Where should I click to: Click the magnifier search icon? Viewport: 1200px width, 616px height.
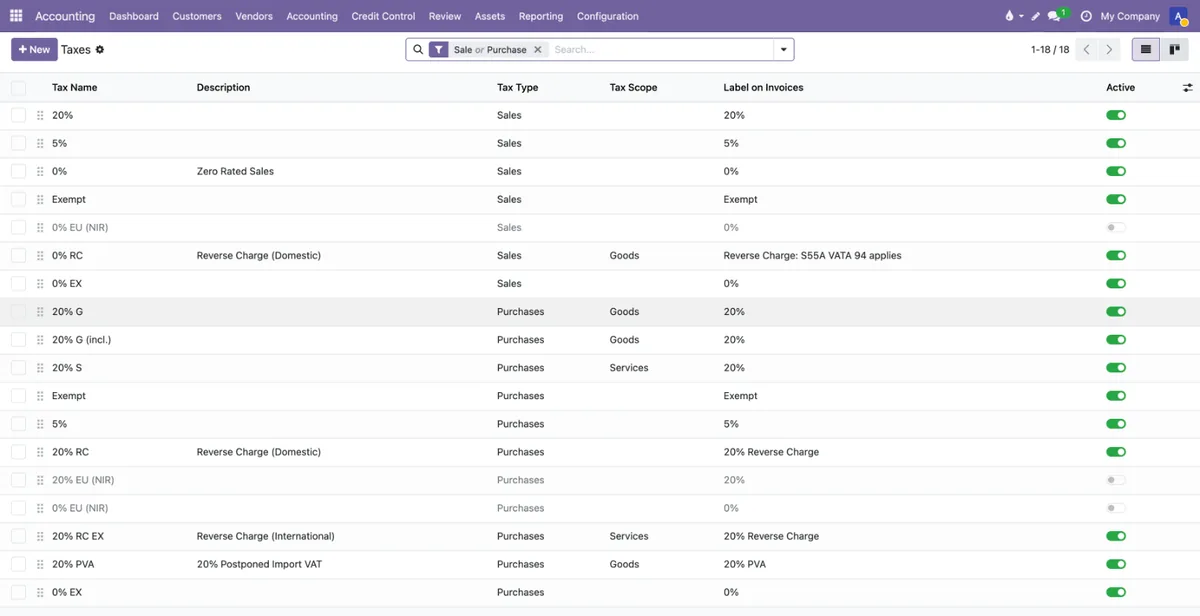[x=418, y=49]
